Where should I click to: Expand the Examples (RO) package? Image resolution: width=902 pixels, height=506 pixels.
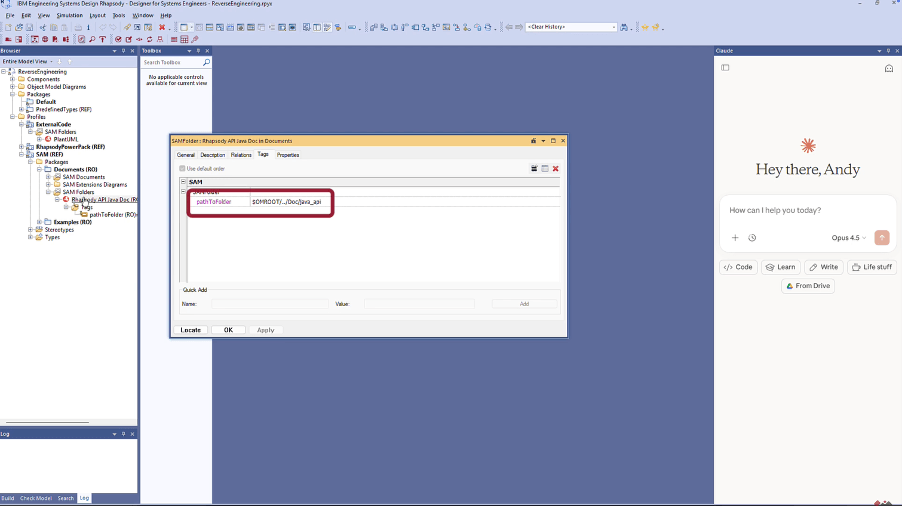[40, 222]
